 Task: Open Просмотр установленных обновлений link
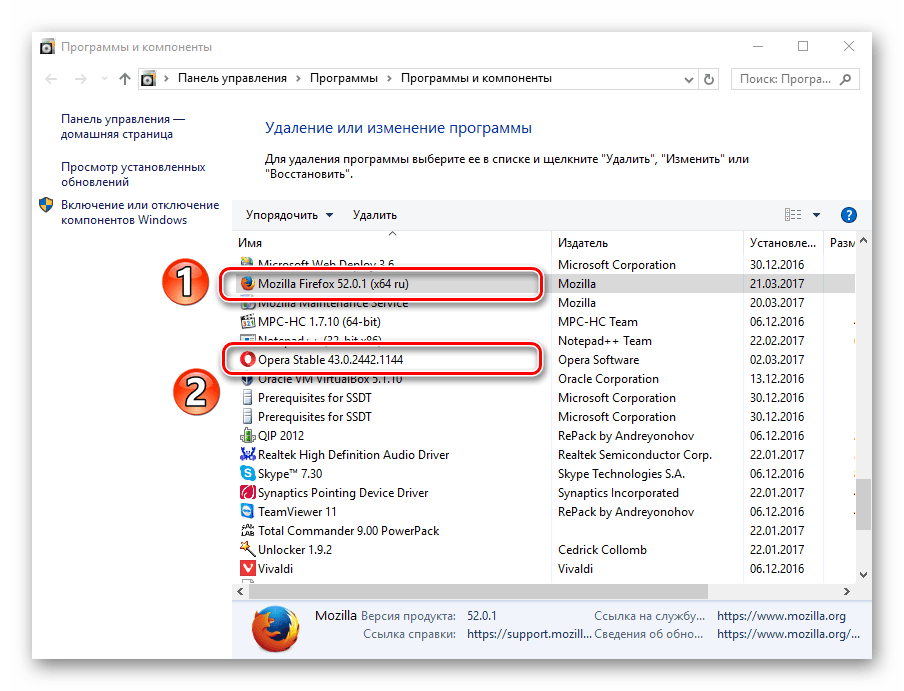132,175
